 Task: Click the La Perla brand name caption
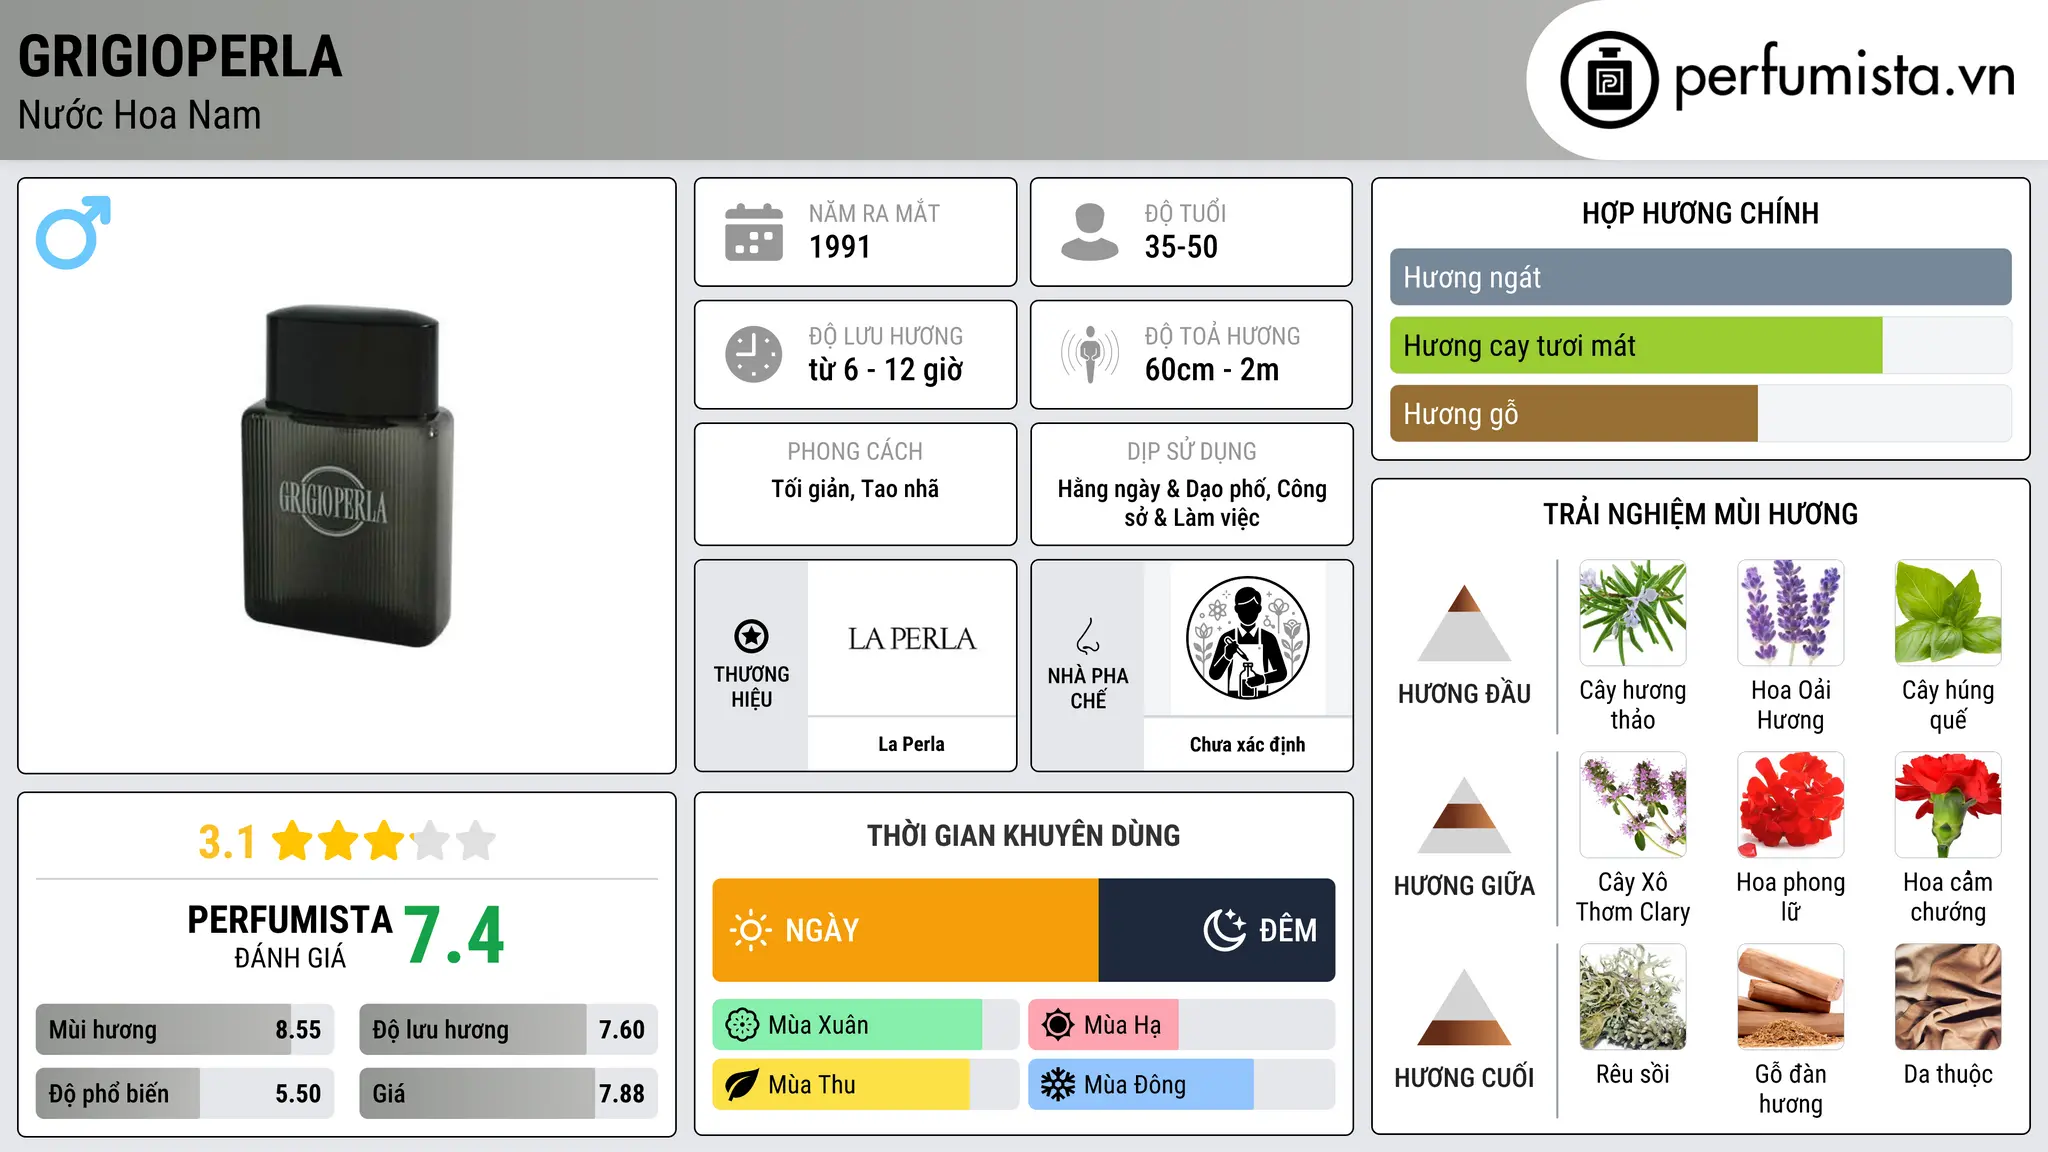click(x=911, y=744)
